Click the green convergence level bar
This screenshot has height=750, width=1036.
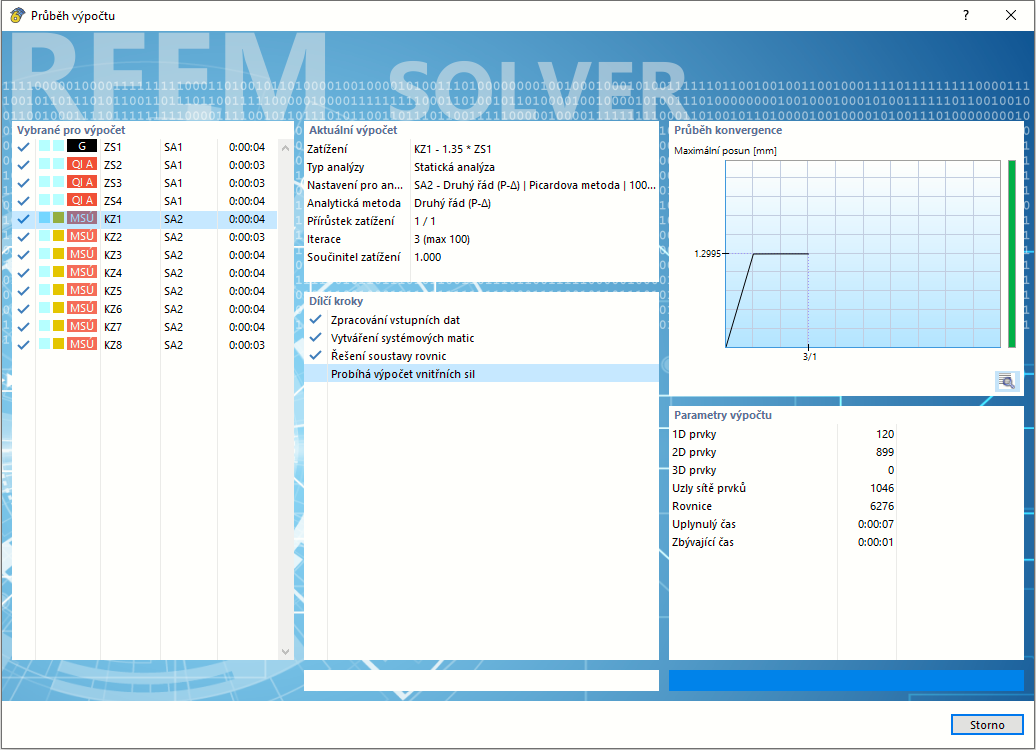(1012, 254)
